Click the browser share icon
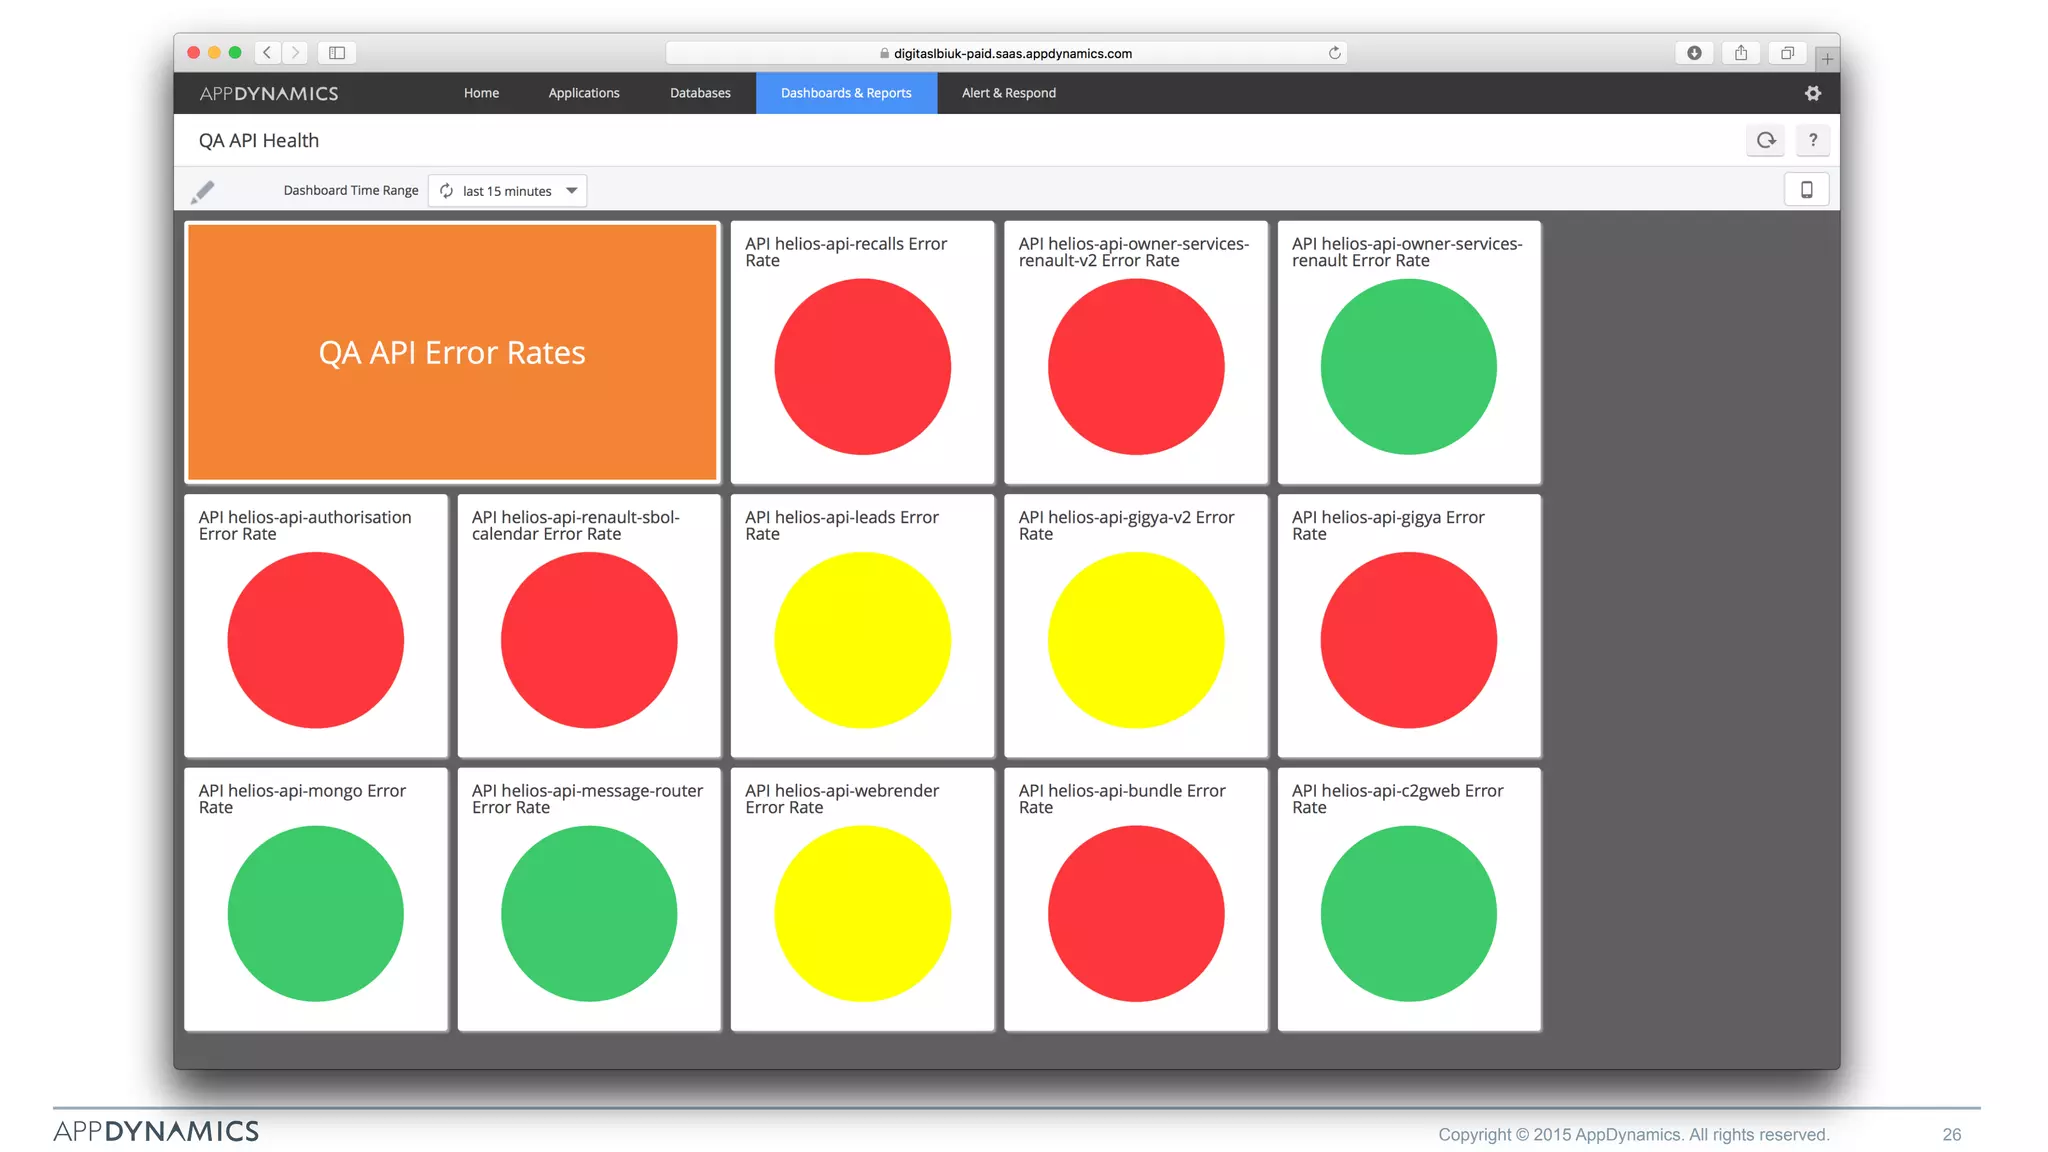The width and height of the screenshot is (2048, 1152). point(1741,53)
